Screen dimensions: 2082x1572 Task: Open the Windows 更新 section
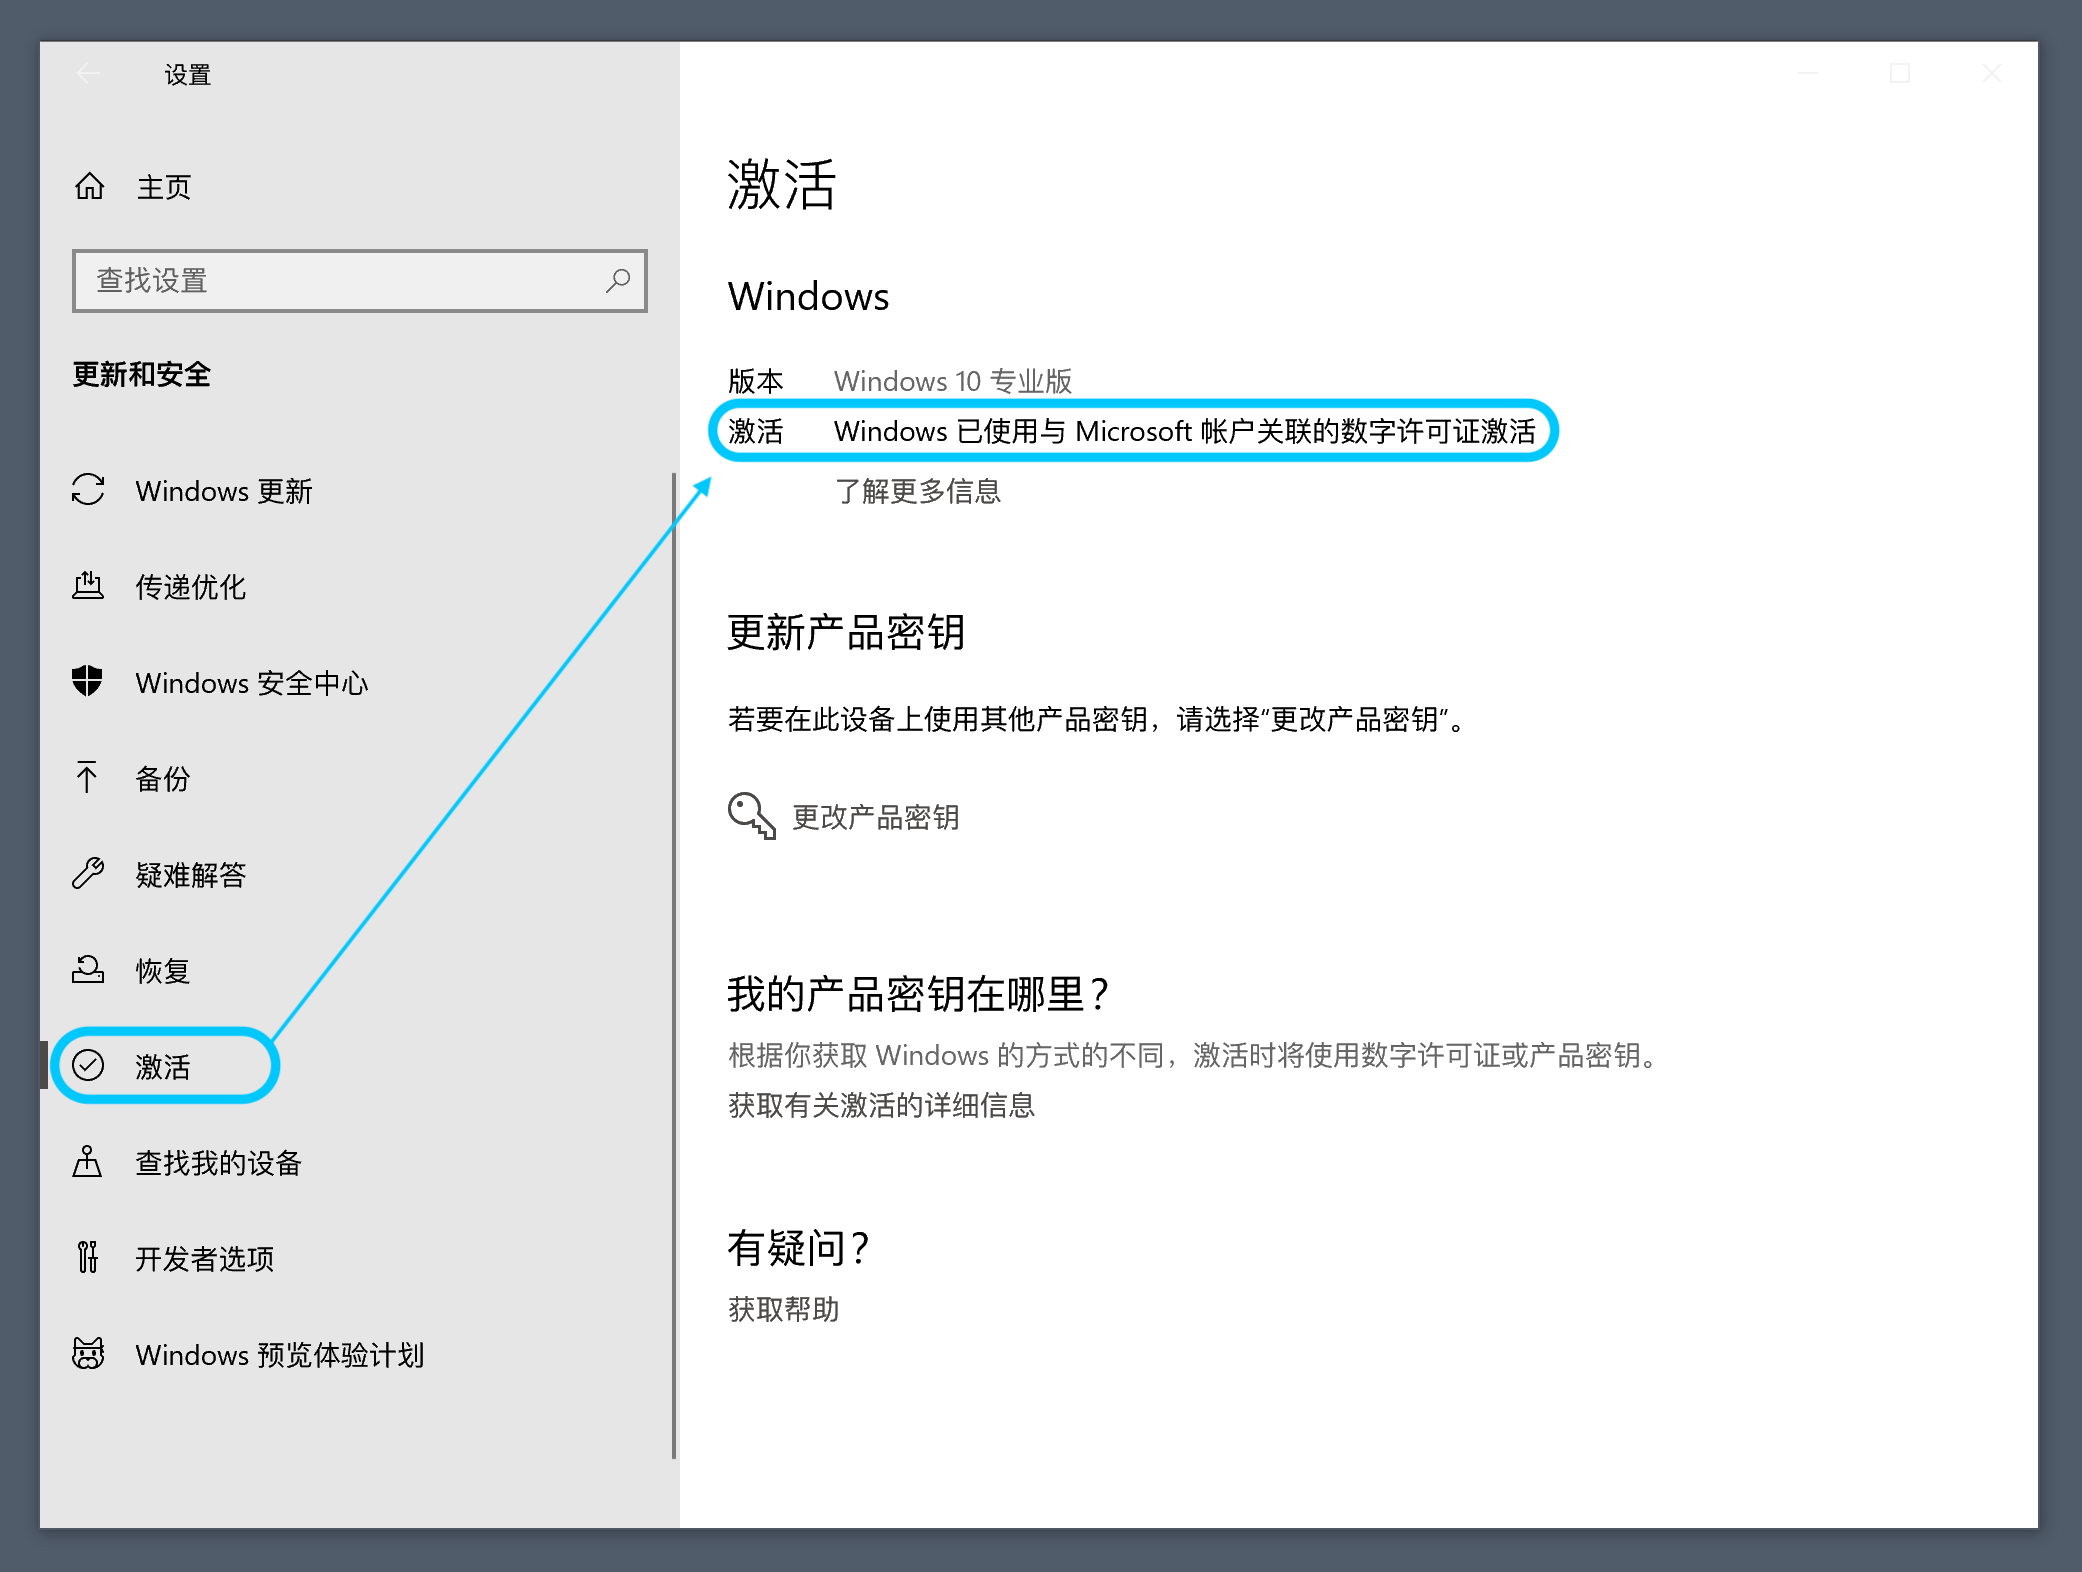(224, 491)
